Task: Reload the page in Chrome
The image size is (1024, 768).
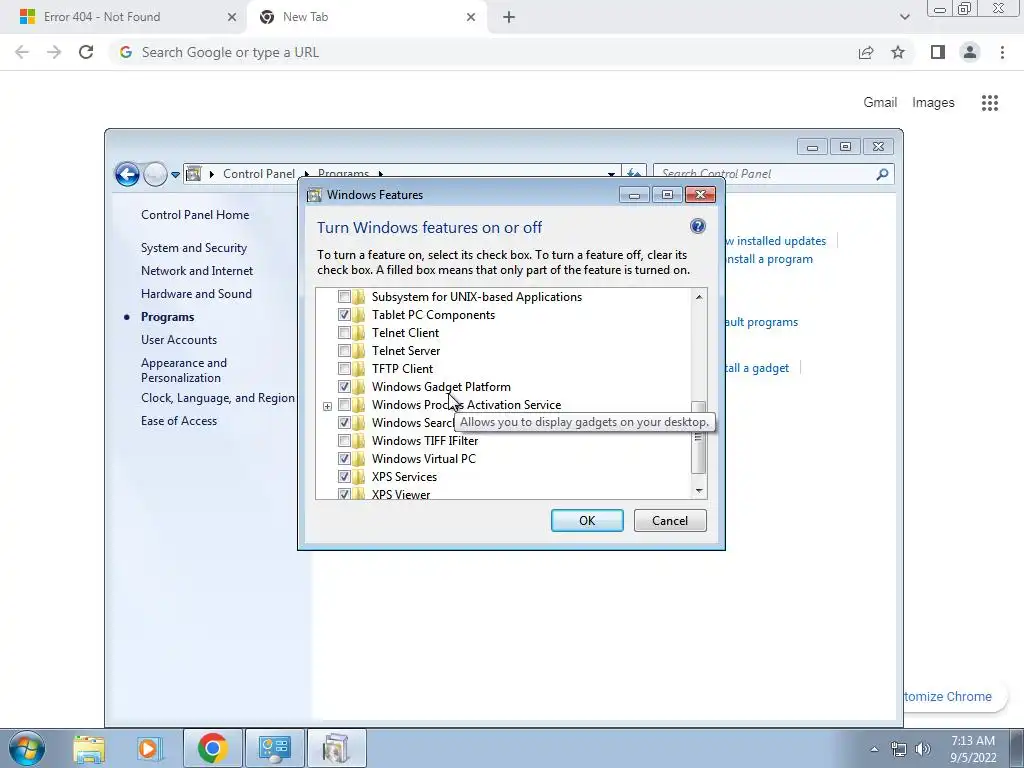Action: point(86,52)
